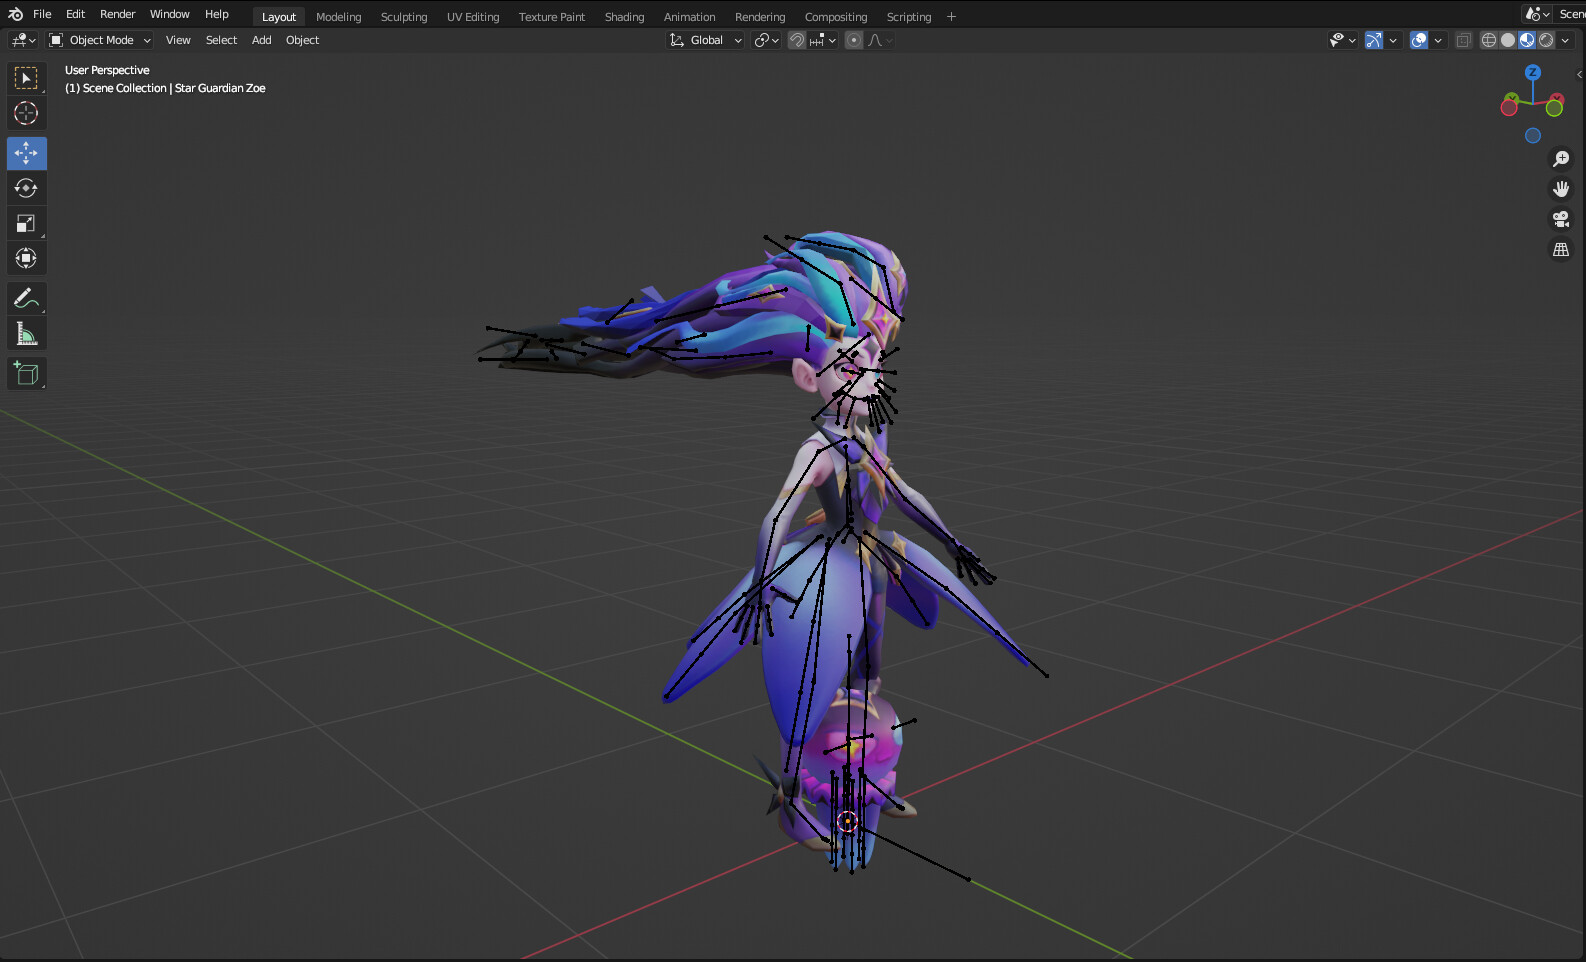Switch to the Layout workspace tab
This screenshot has width=1586, height=962.
279,17
